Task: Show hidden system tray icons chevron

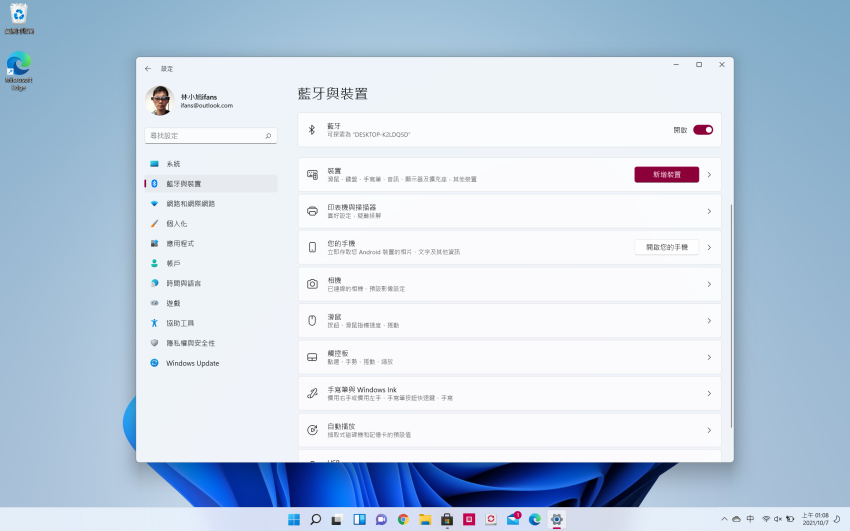Action: click(724, 519)
